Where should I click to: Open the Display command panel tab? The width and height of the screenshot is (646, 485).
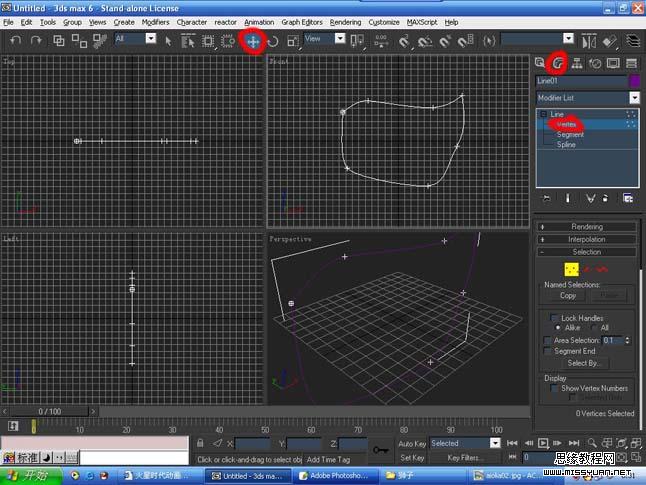(x=613, y=63)
